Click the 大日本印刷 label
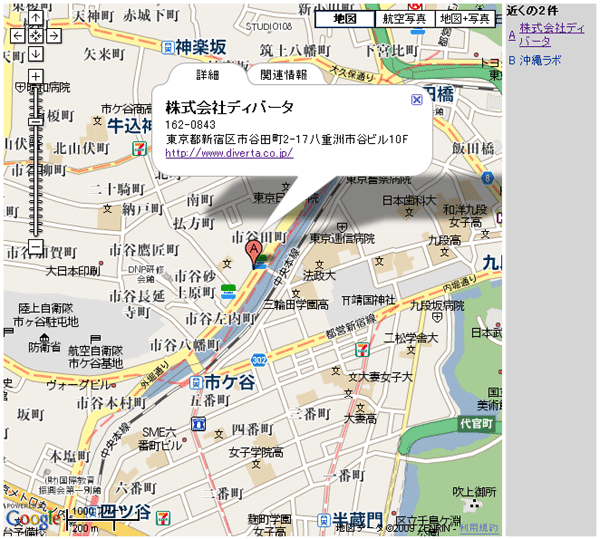The image size is (600, 539). (x=73, y=271)
